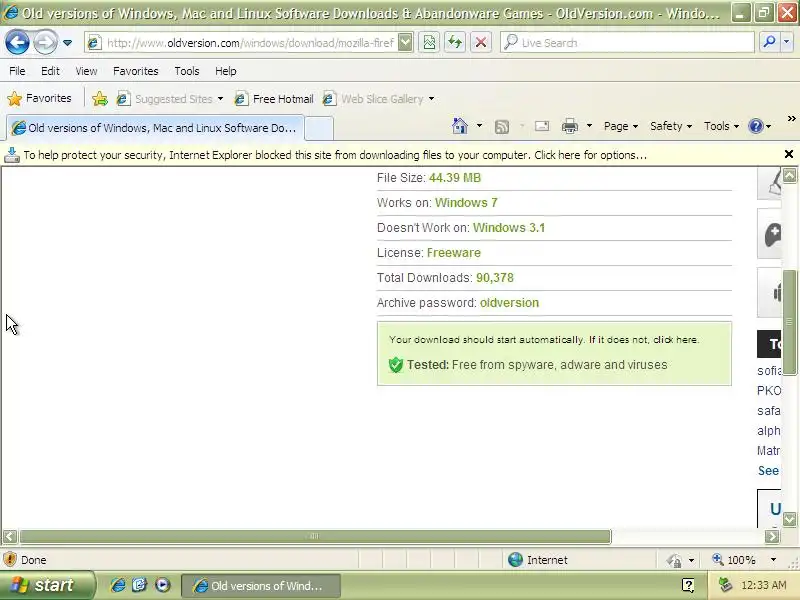Expand Print options dropdown arrow
The height and width of the screenshot is (600, 800).
pos(589,126)
